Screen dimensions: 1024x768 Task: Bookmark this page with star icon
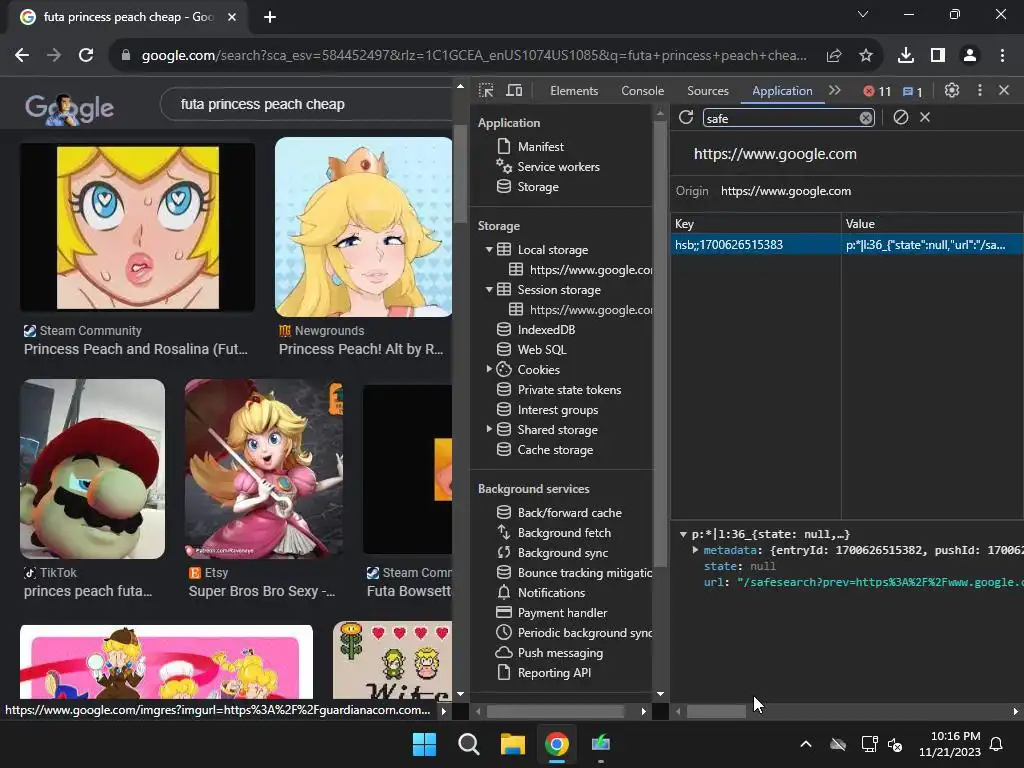[x=866, y=56]
